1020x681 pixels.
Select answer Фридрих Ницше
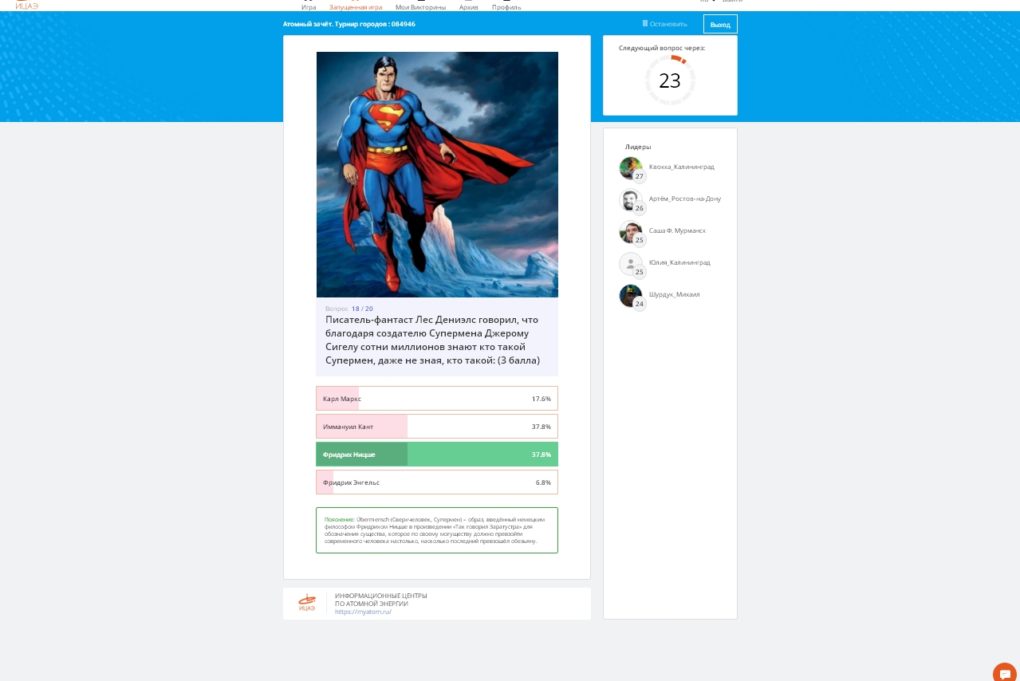pyautogui.click(x=436, y=455)
